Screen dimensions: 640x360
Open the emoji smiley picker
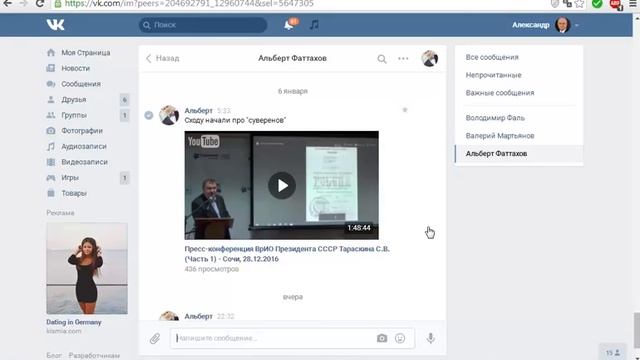(x=400, y=338)
